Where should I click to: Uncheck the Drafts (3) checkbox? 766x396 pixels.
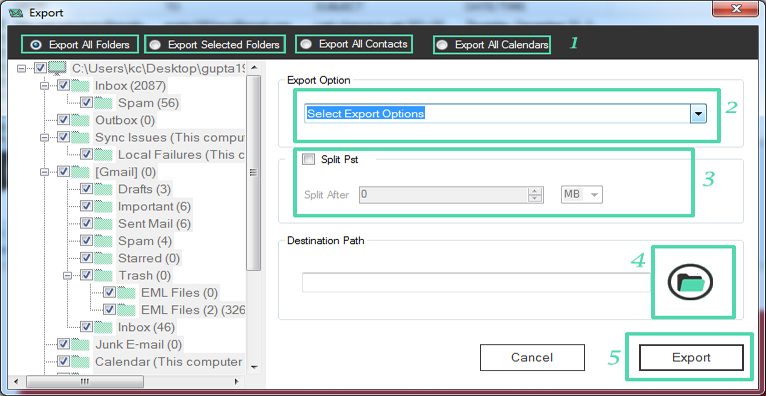click(86, 189)
